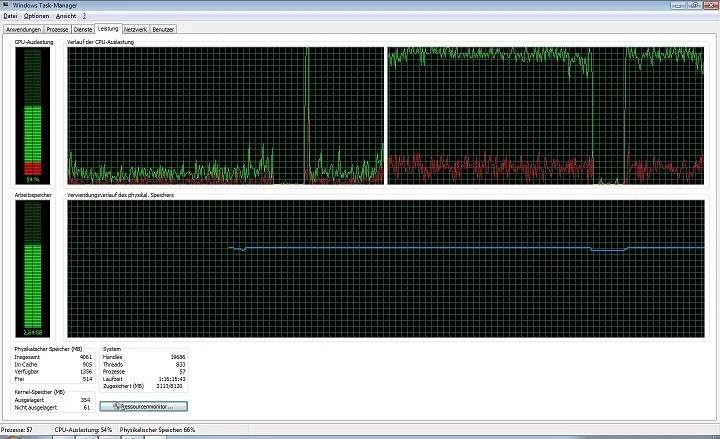The width and height of the screenshot is (720, 439).
Task: Click the memory gauge showing 2,64 GB
Action: 33,269
